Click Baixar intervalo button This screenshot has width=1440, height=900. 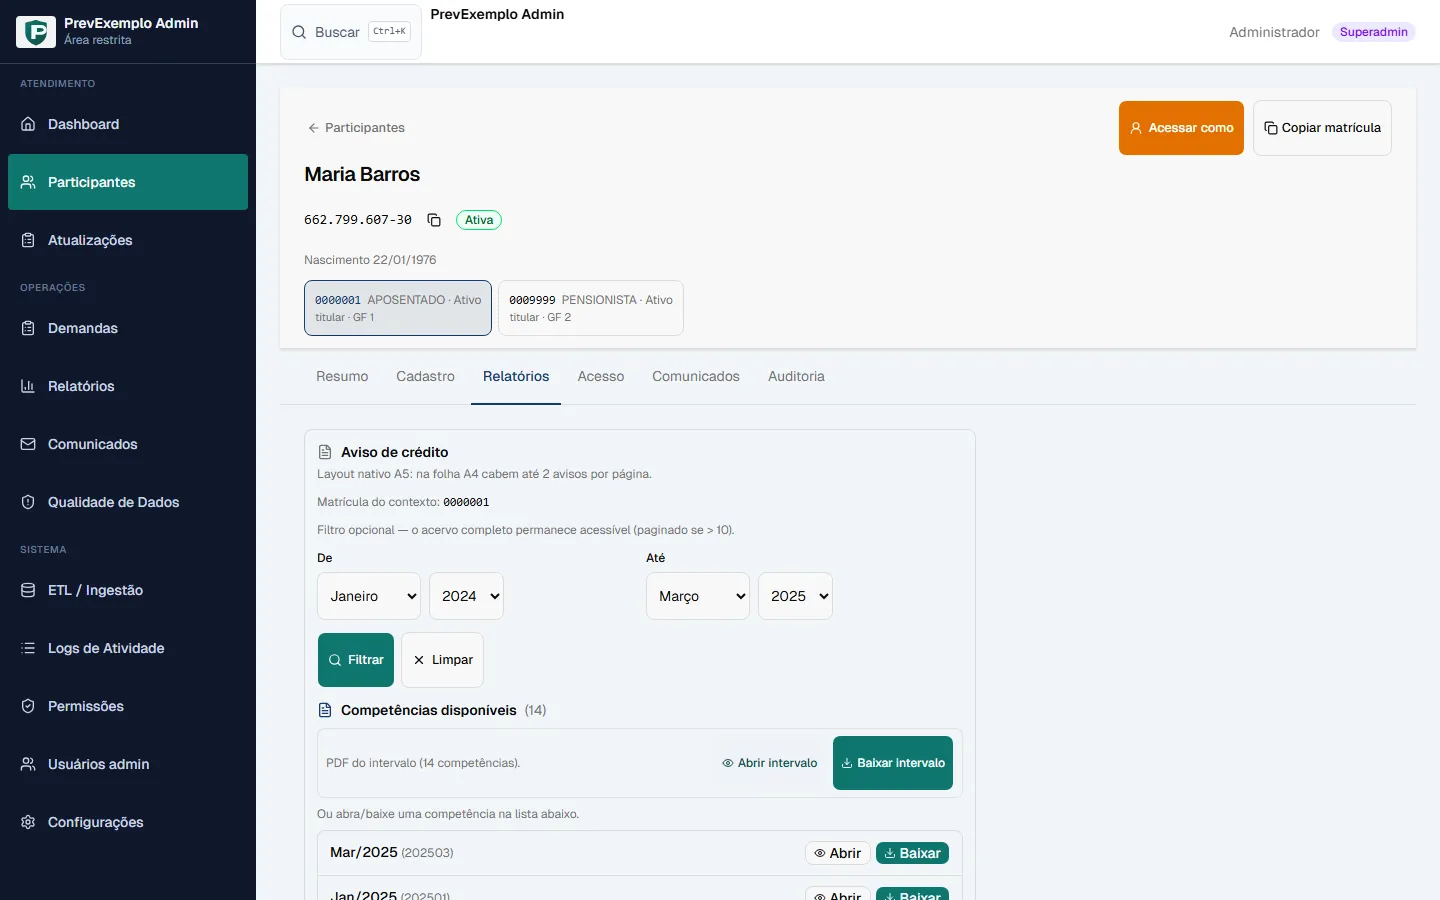(893, 763)
